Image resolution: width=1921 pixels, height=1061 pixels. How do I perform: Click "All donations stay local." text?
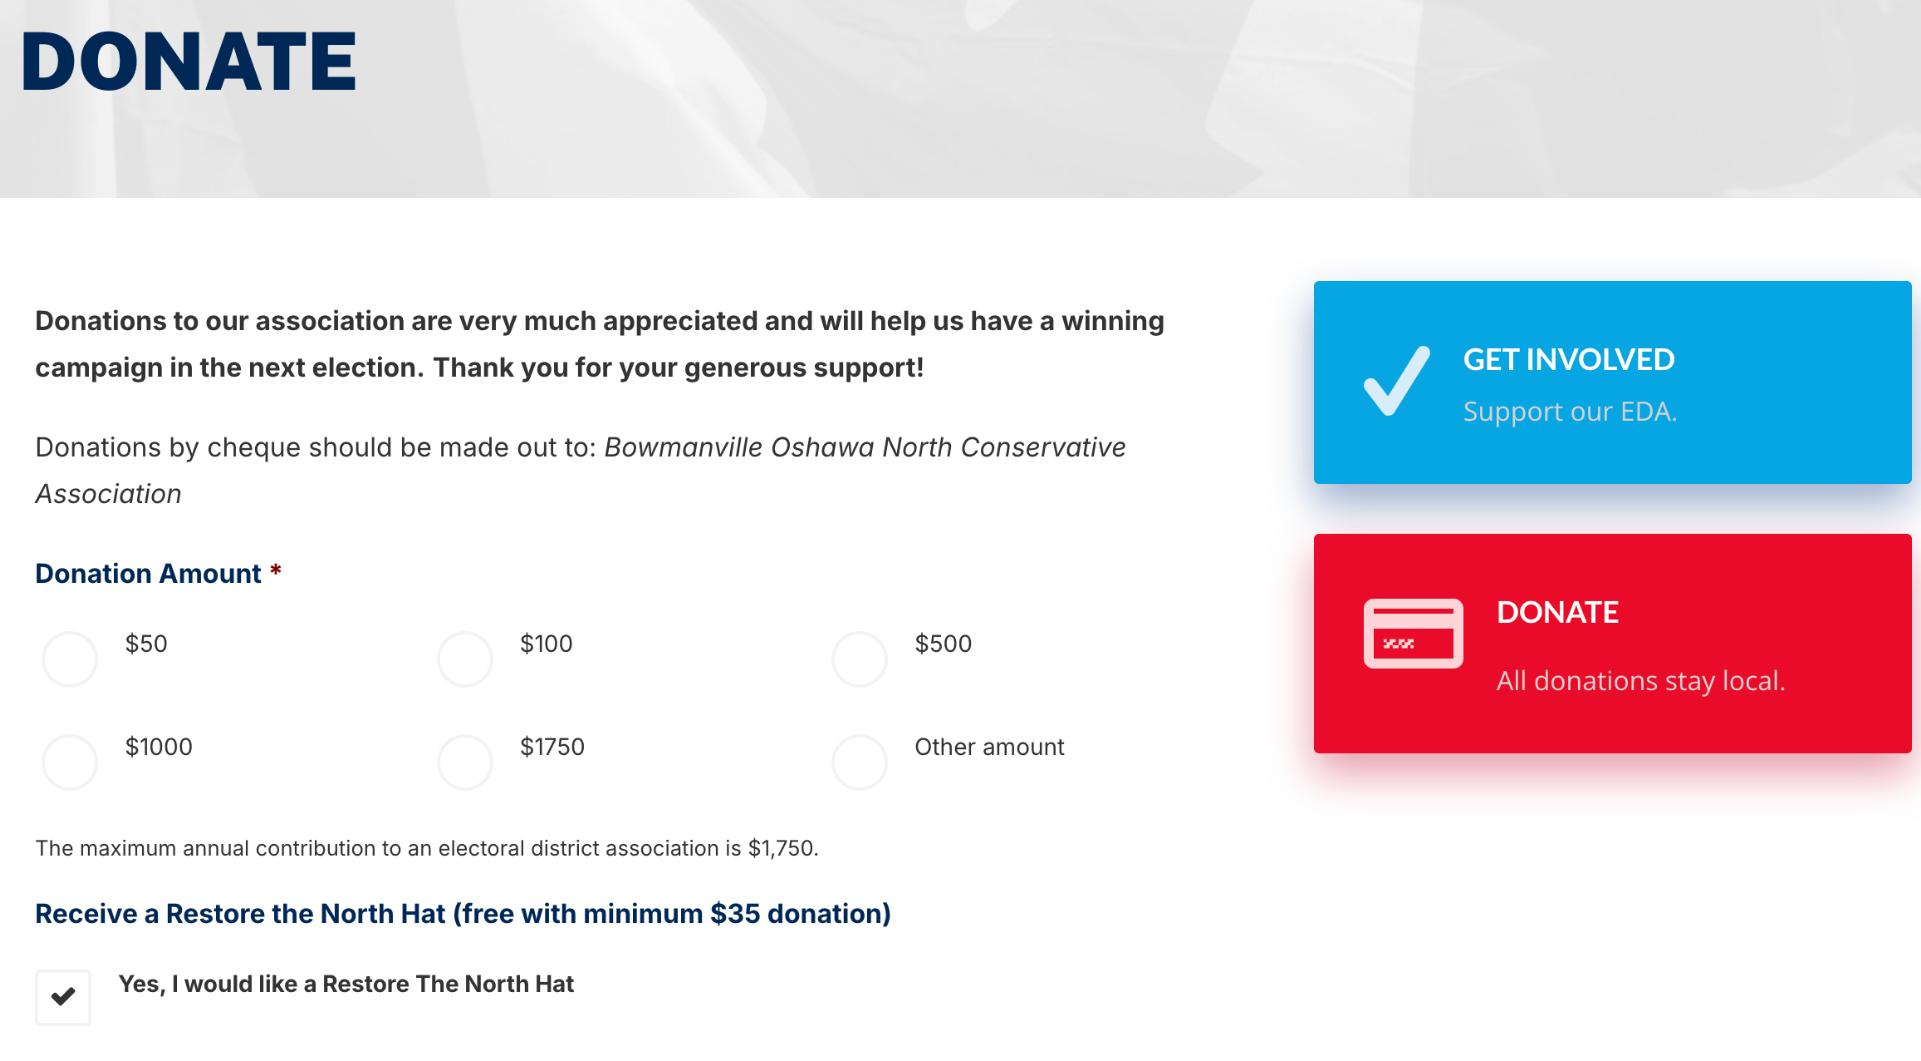coord(1640,681)
